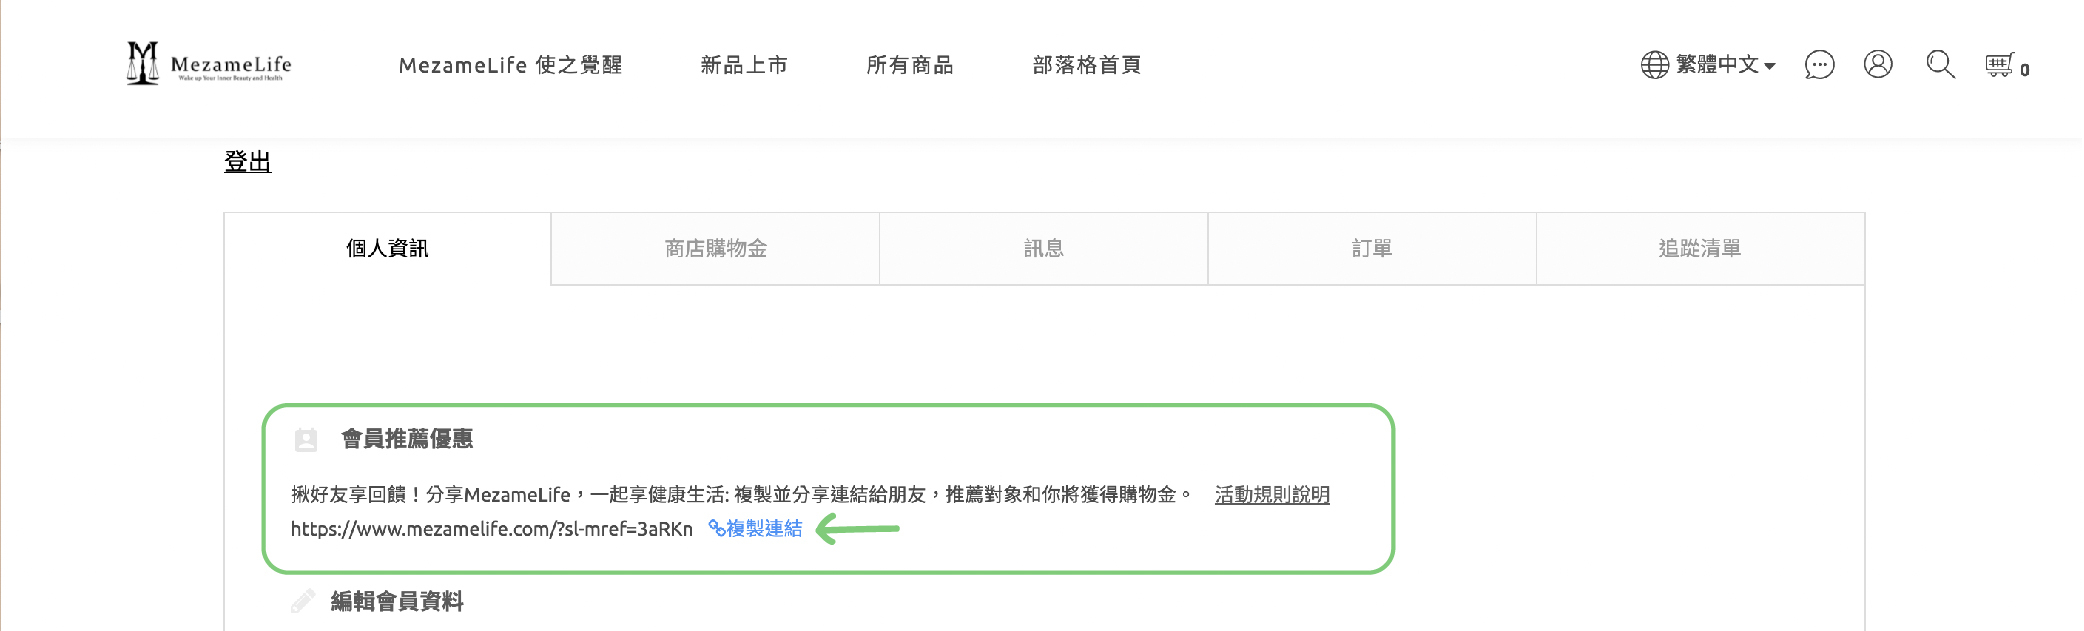
Task: Open 部落格首頁 menu item
Action: click(x=1087, y=65)
